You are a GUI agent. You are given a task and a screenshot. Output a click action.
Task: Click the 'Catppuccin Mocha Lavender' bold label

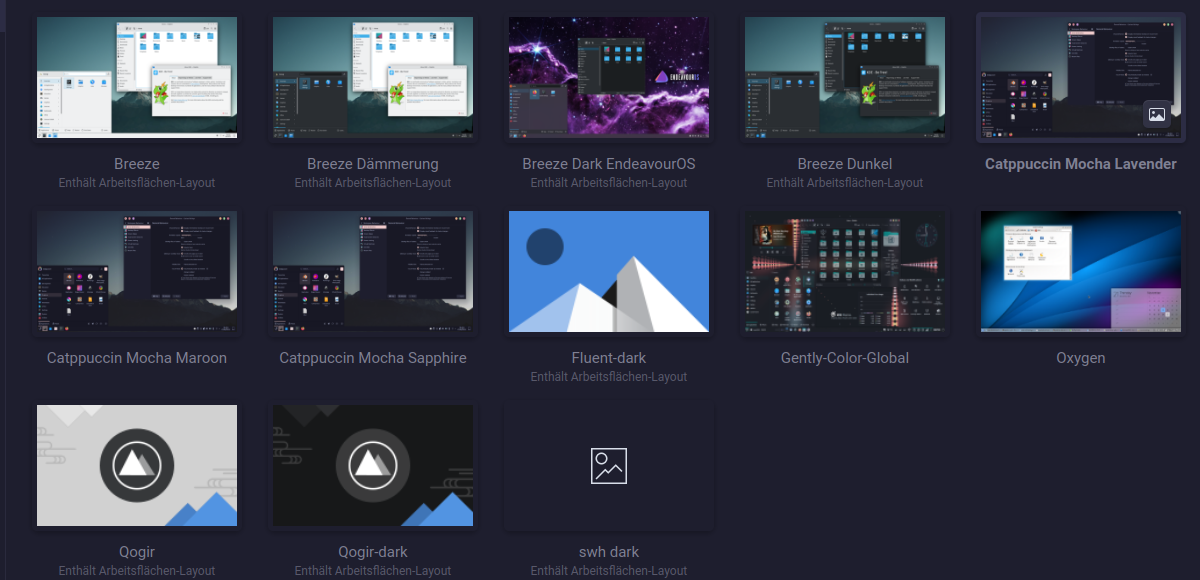click(1081, 164)
